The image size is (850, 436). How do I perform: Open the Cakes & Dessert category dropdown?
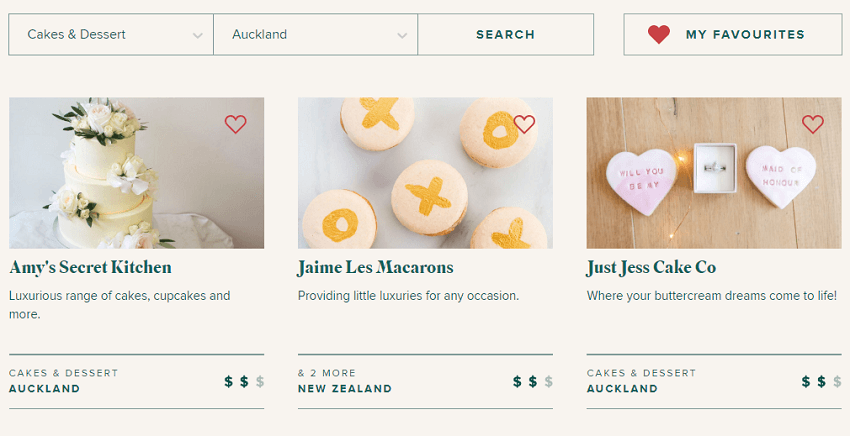click(x=110, y=35)
